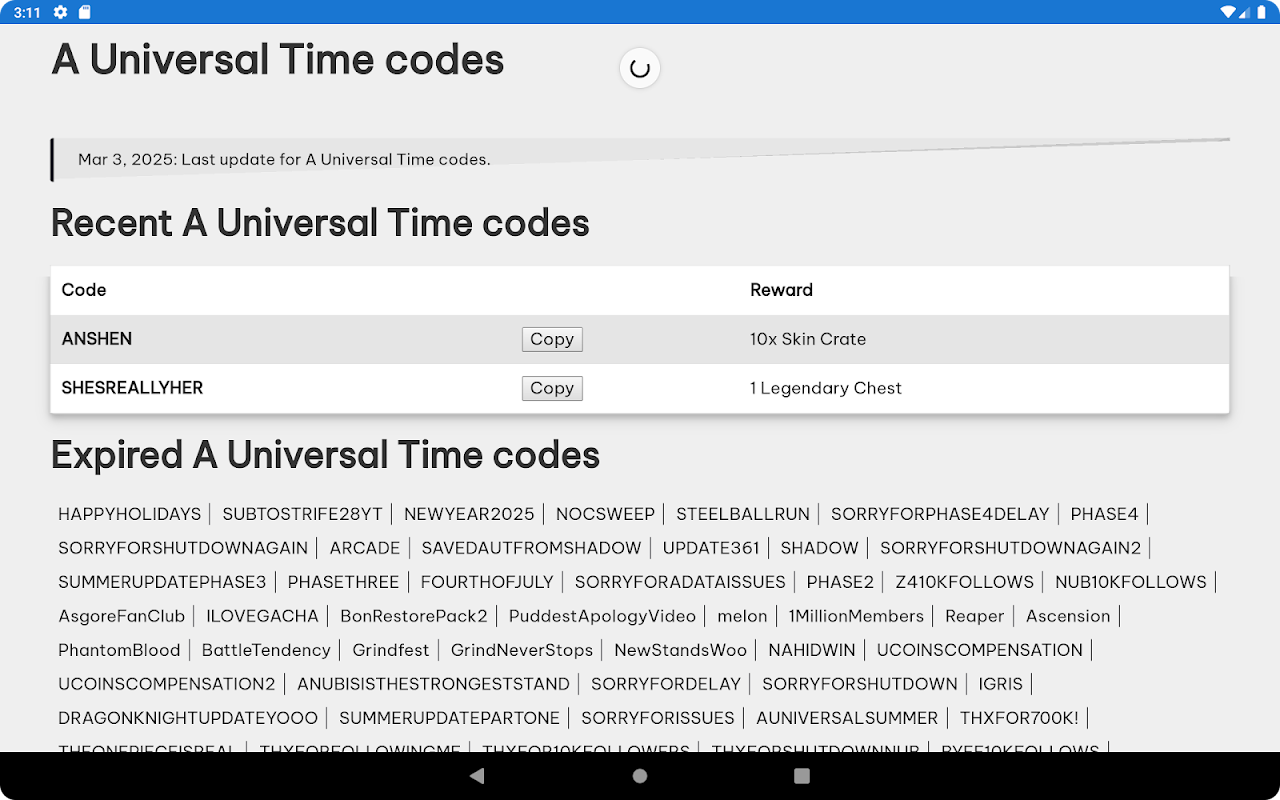This screenshot has width=1280, height=800.
Task: Tap expired code PHASE4
Action: point(1105,514)
